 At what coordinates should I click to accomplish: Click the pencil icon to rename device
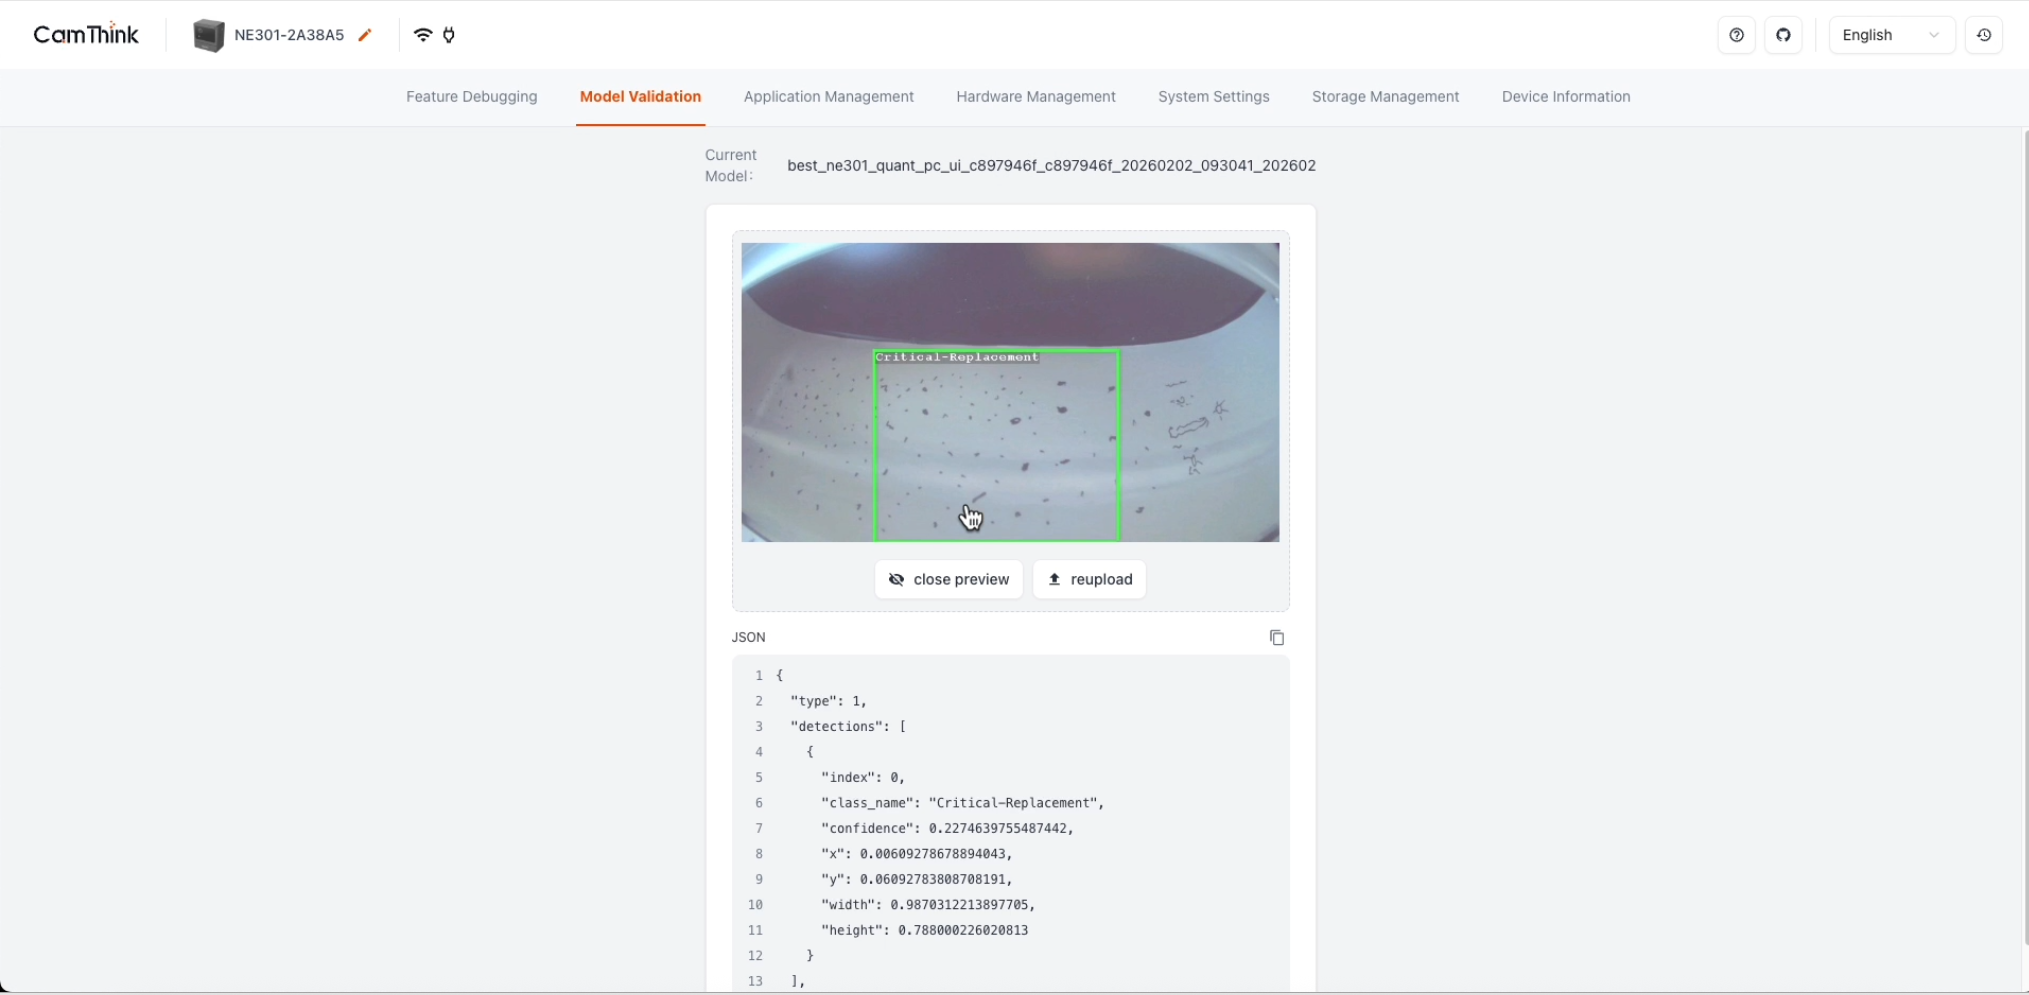click(365, 35)
